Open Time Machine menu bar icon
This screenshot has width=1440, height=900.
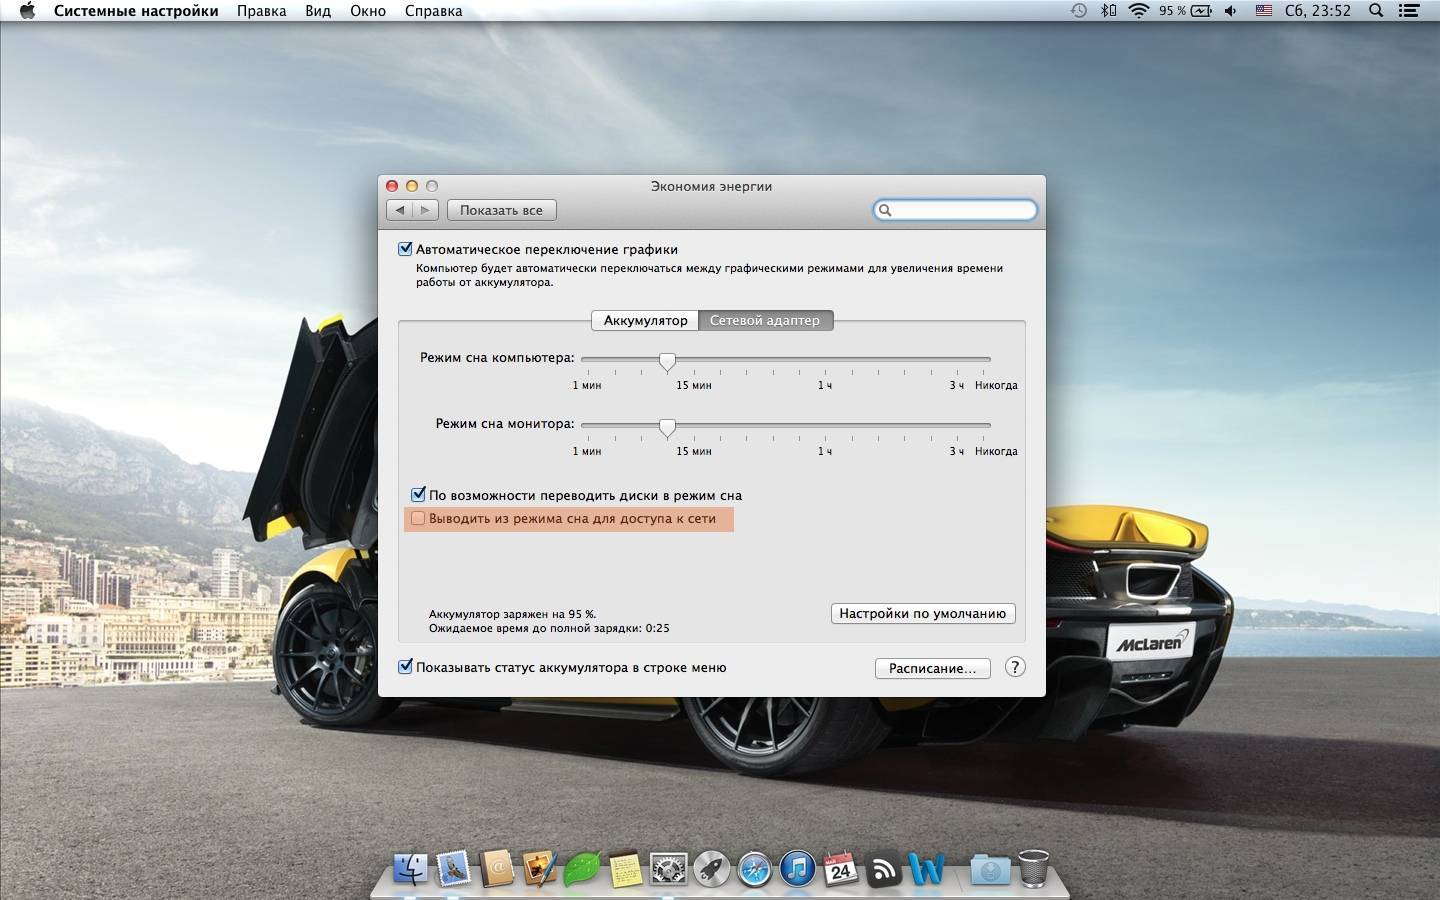1078,11
